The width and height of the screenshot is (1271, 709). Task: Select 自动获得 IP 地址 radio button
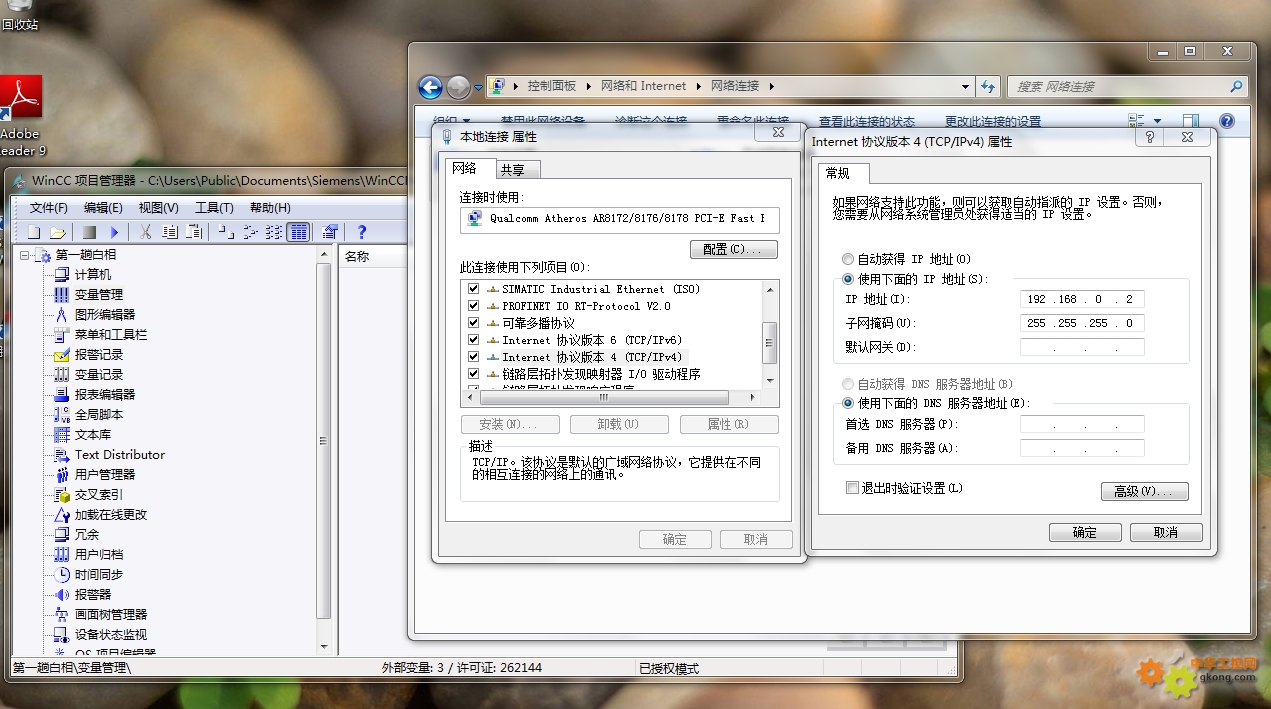(x=849, y=259)
